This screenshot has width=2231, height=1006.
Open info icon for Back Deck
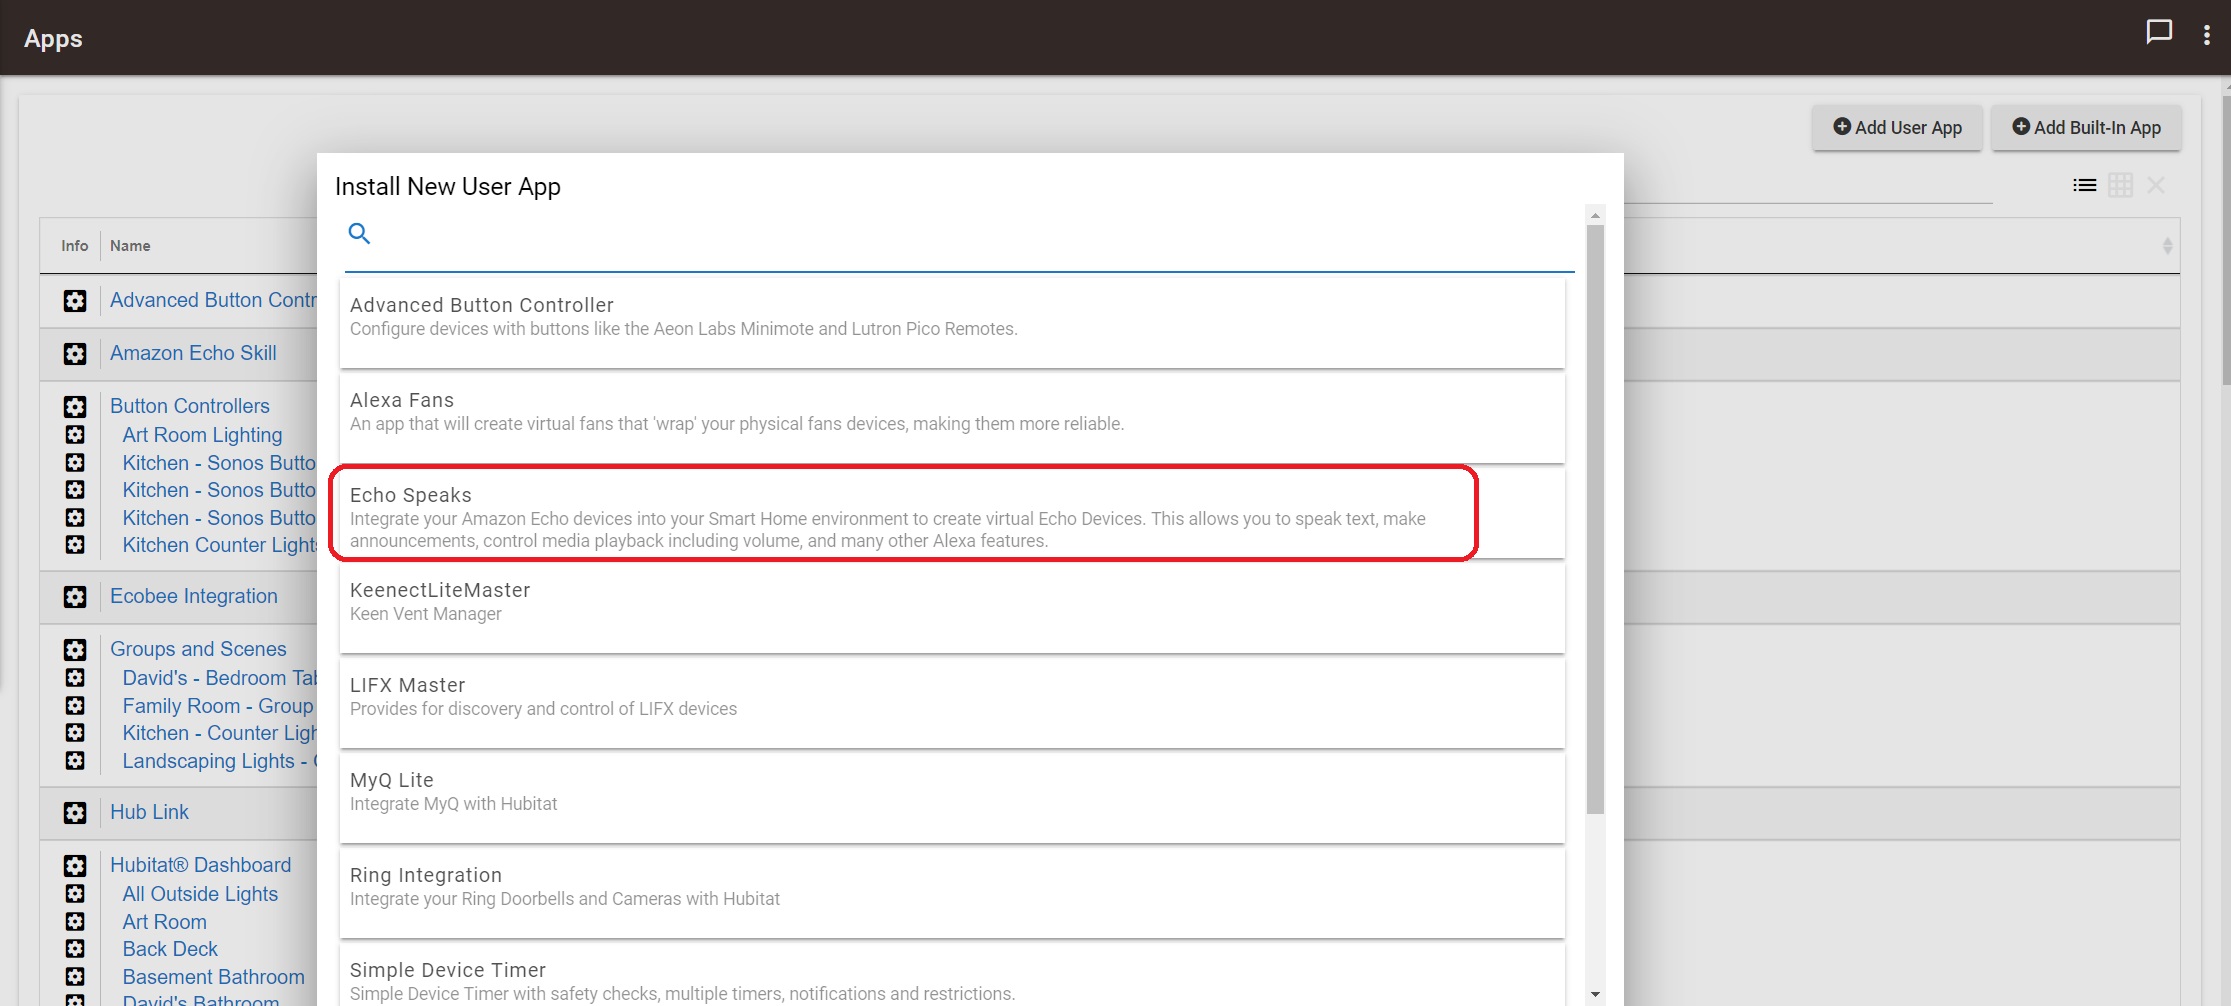click(75, 949)
